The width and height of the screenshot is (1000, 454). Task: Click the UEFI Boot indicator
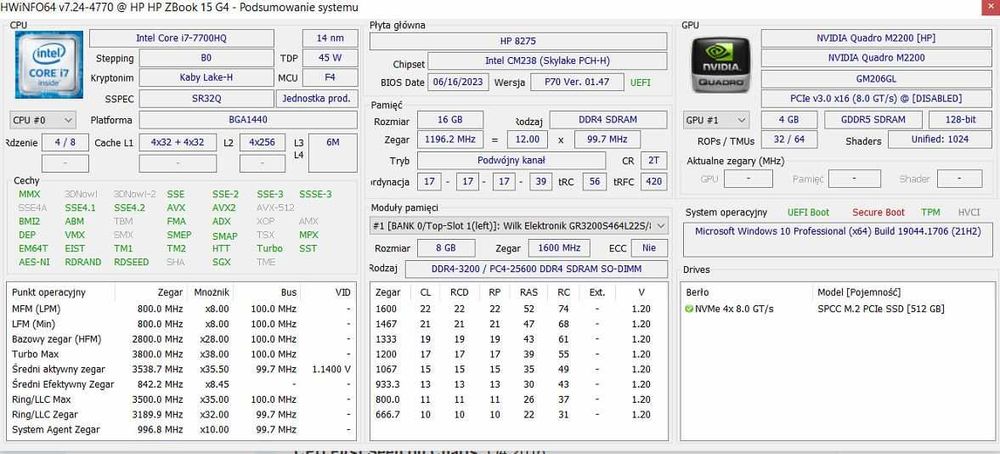(x=808, y=212)
